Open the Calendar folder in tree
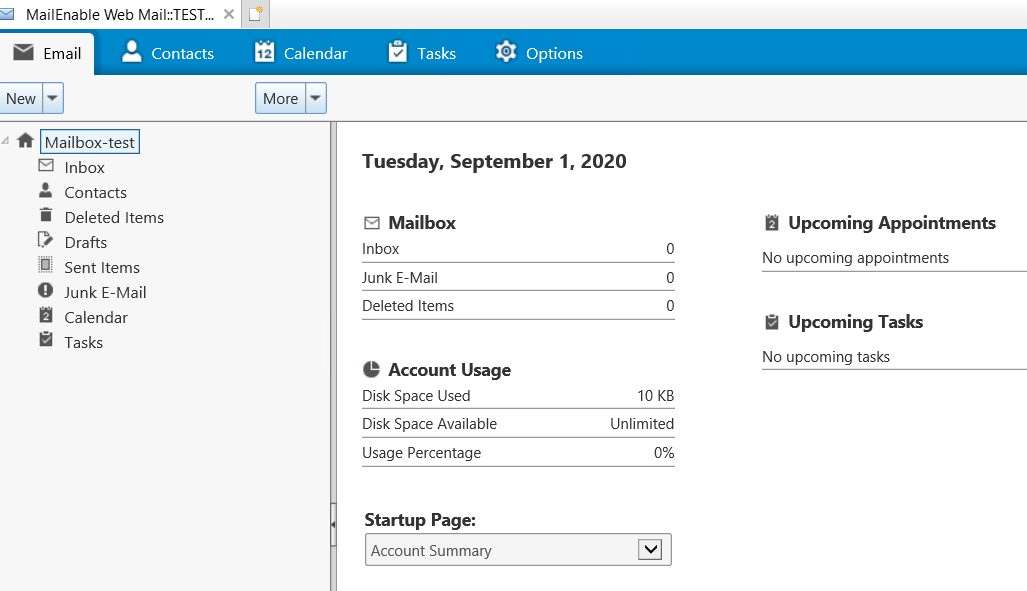1027x591 pixels. (x=96, y=317)
